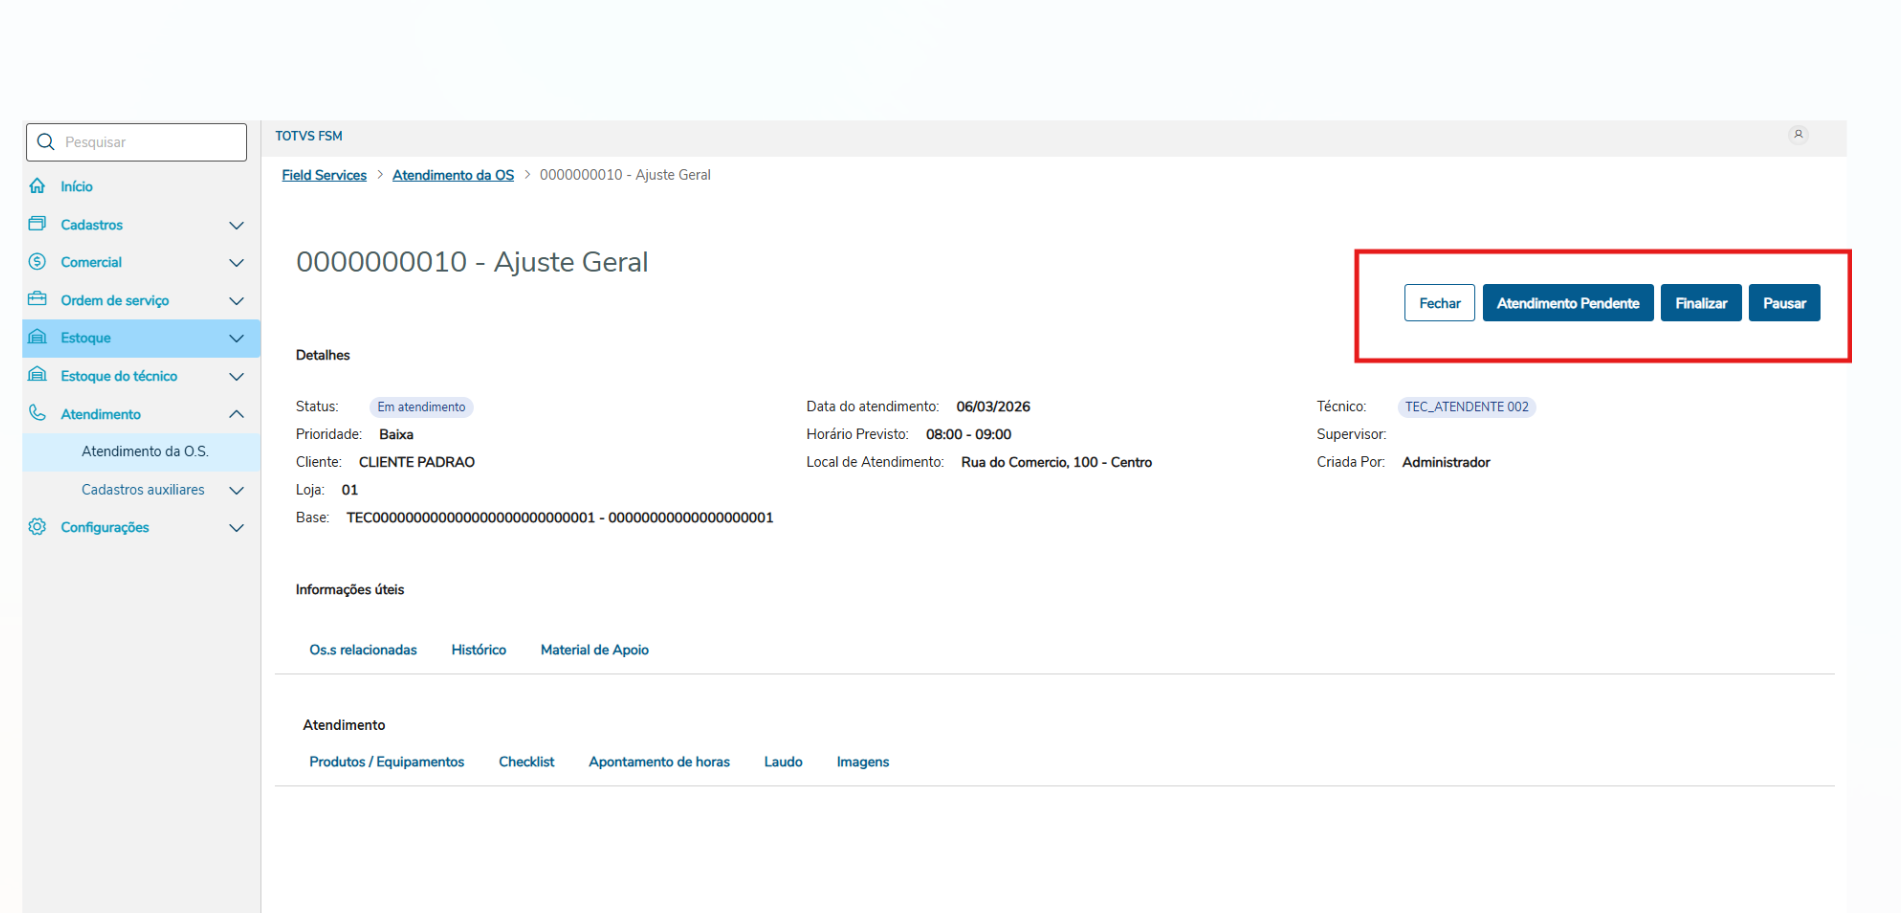Expand the Comercial menu chevron
The height and width of the screenshot is (913, 1901).
point(237,263)
